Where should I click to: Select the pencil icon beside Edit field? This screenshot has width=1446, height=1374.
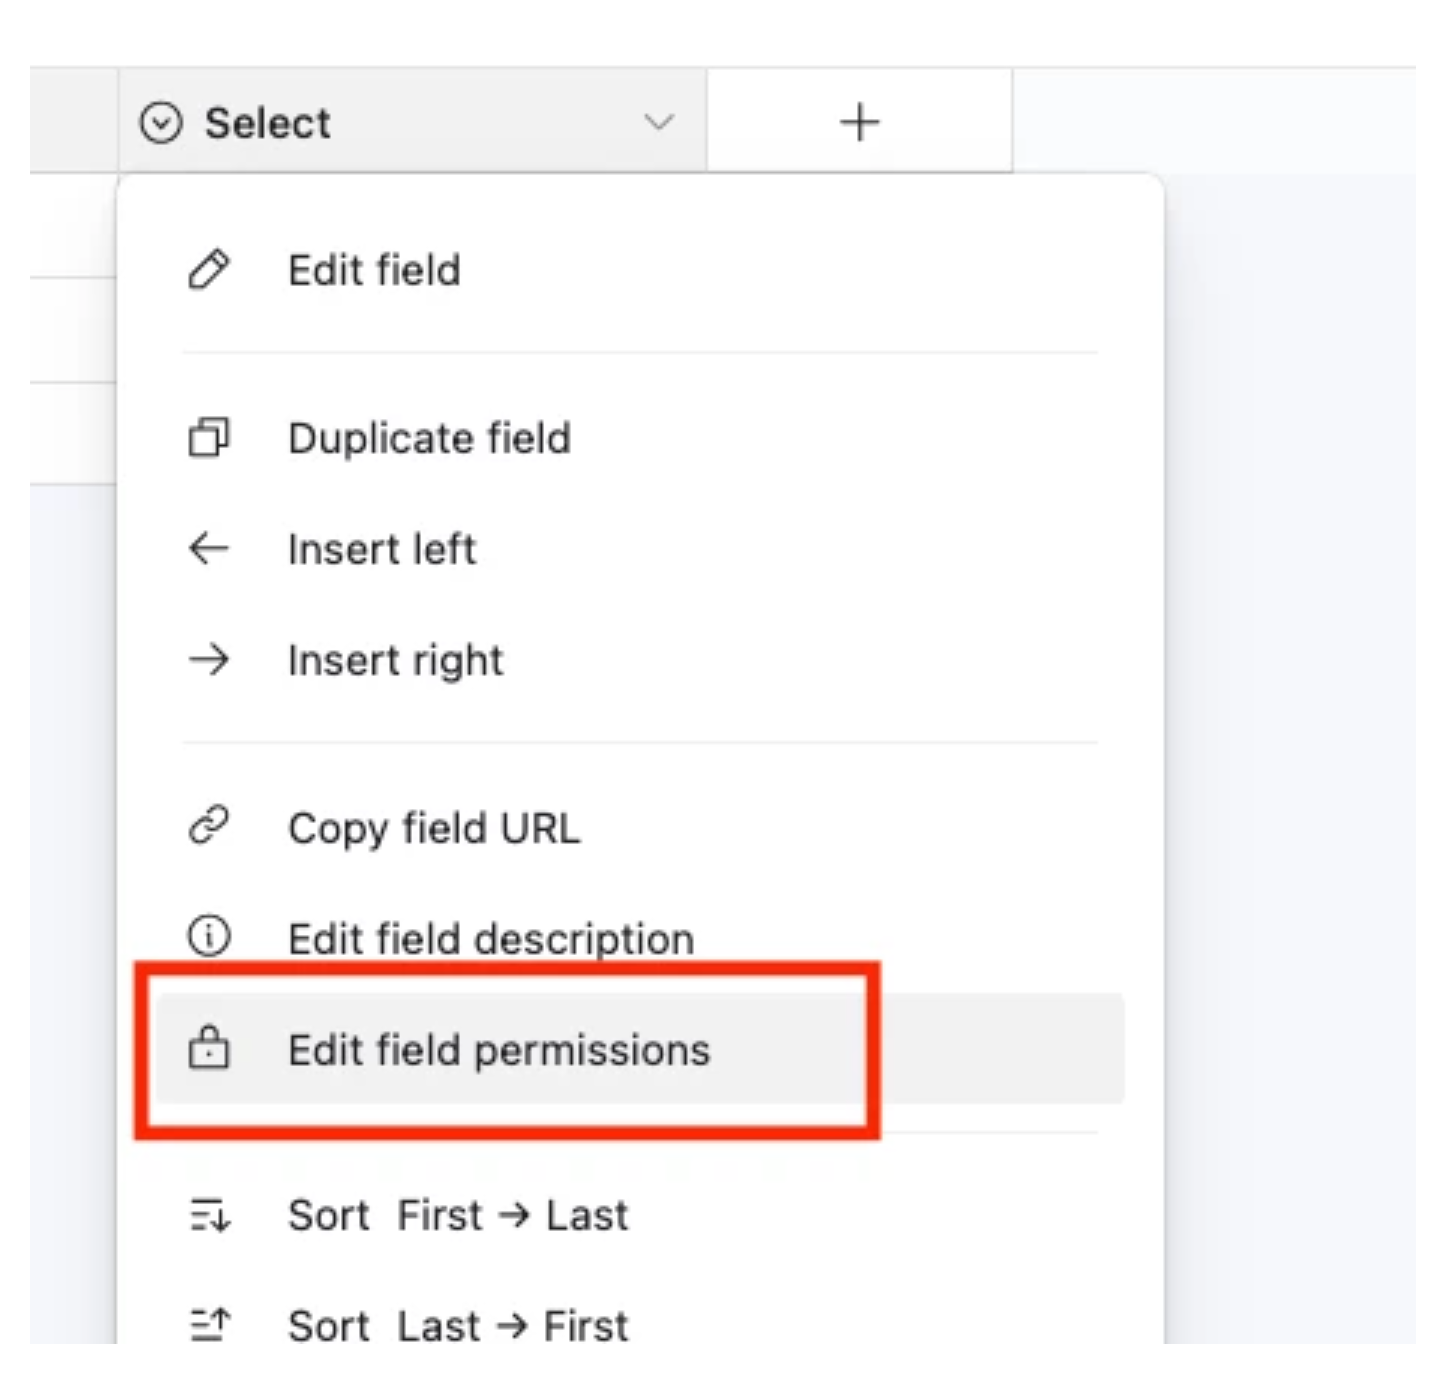[x=208, y=269]
